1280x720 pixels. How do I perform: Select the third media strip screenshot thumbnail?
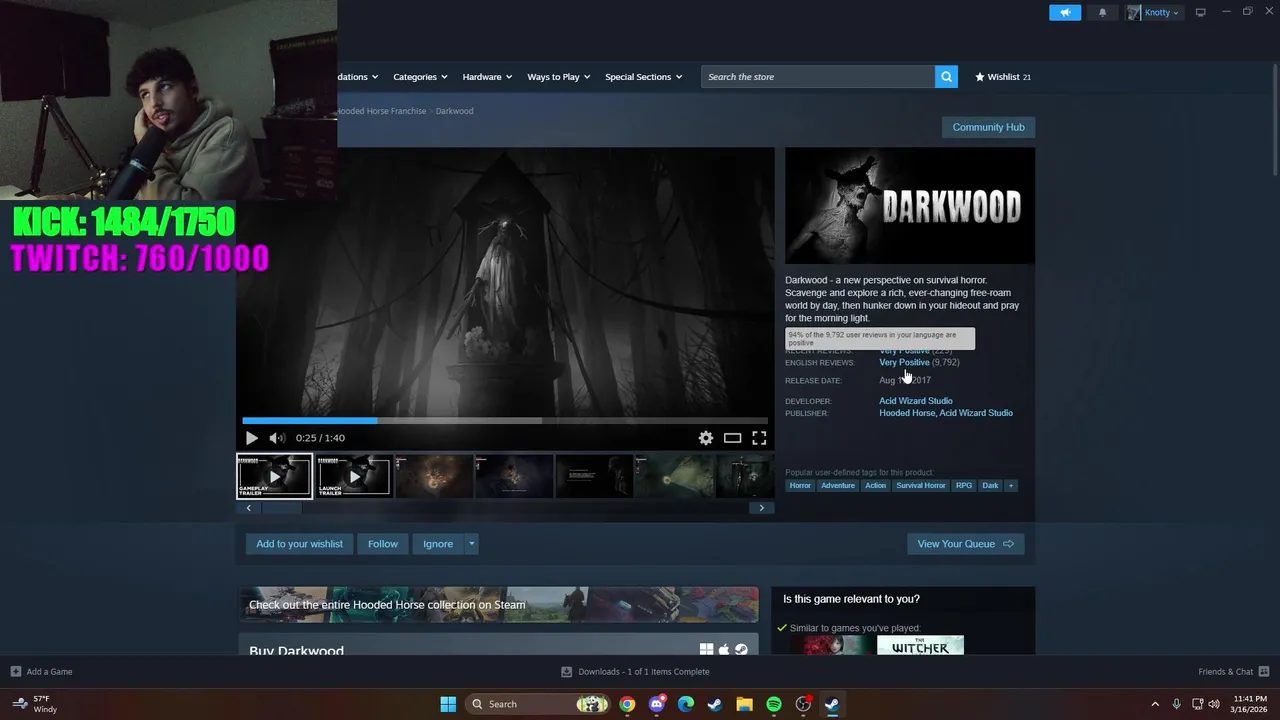(434, 476)
